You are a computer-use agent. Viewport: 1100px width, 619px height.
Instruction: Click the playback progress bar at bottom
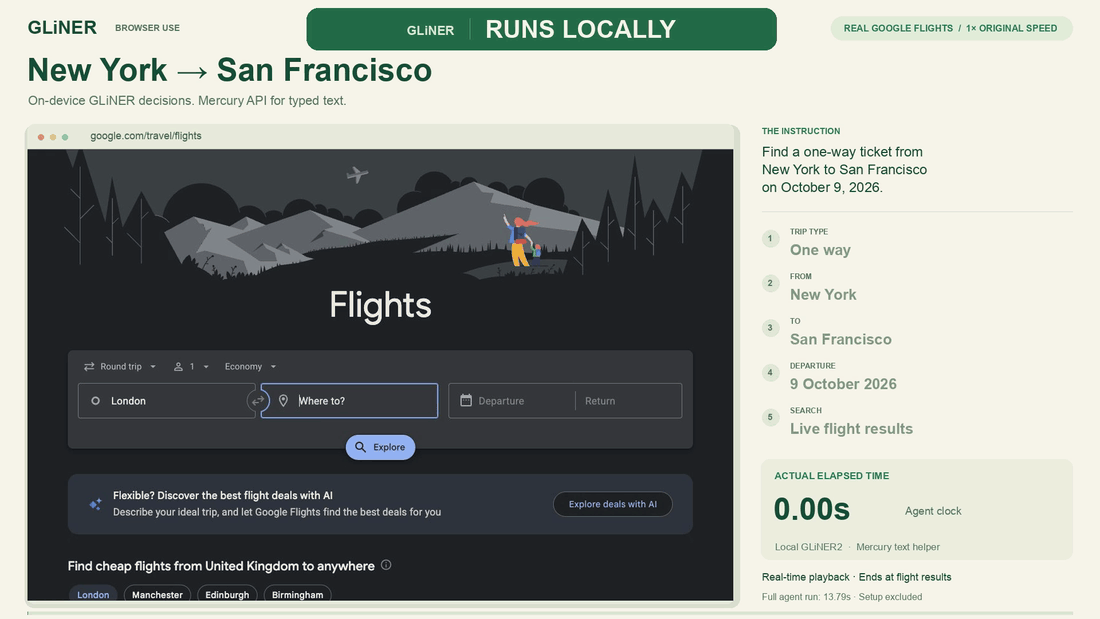[550, 613]
